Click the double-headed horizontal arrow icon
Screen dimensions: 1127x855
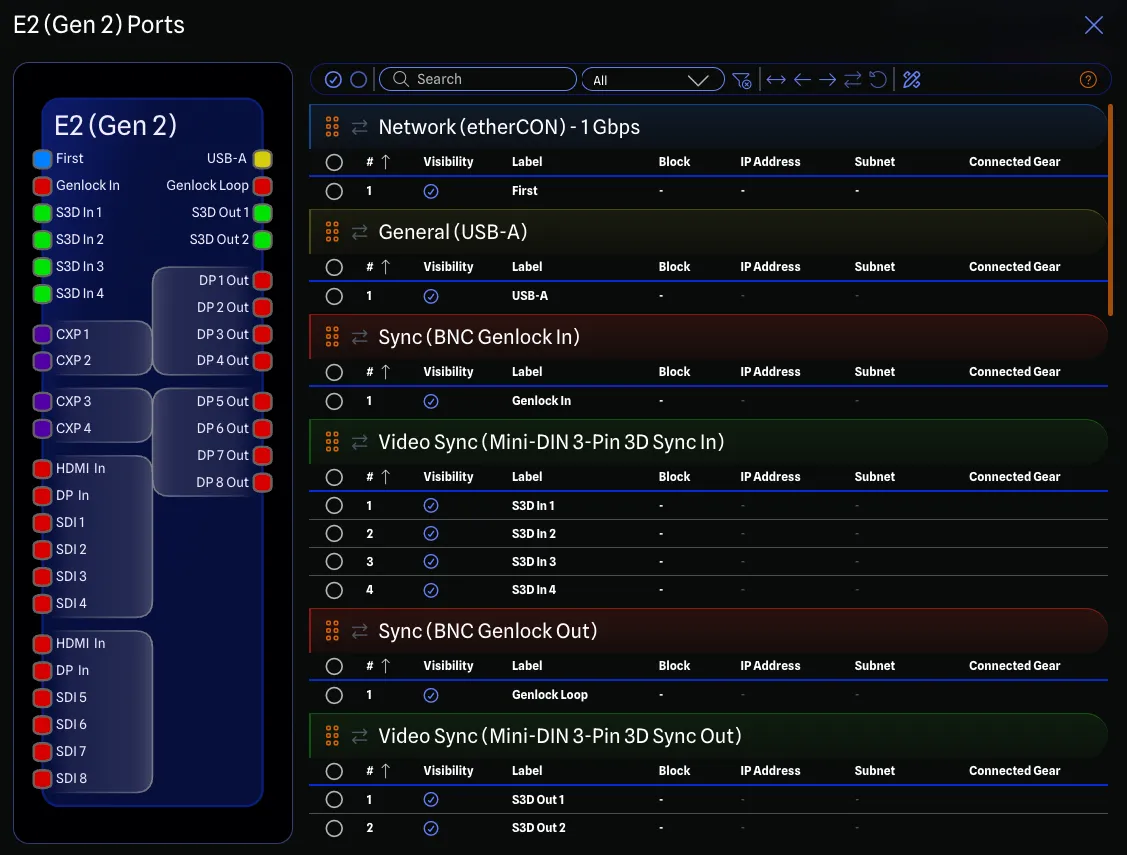[776, 80]
